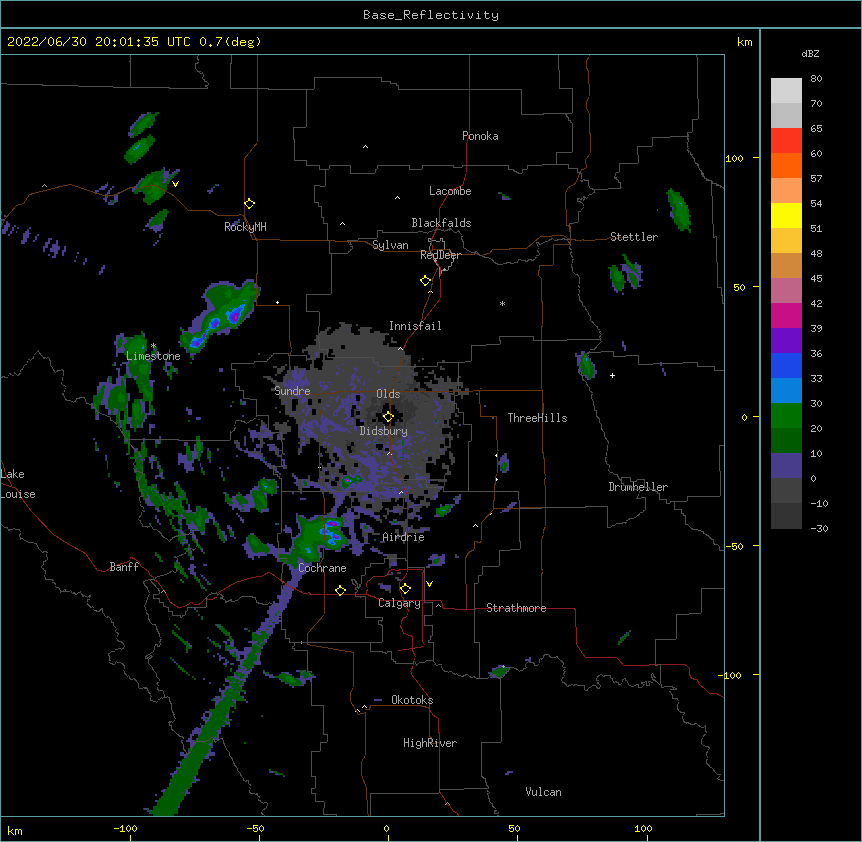Click the Vulcan city label
862x842 pixels.
click(543, 792)
